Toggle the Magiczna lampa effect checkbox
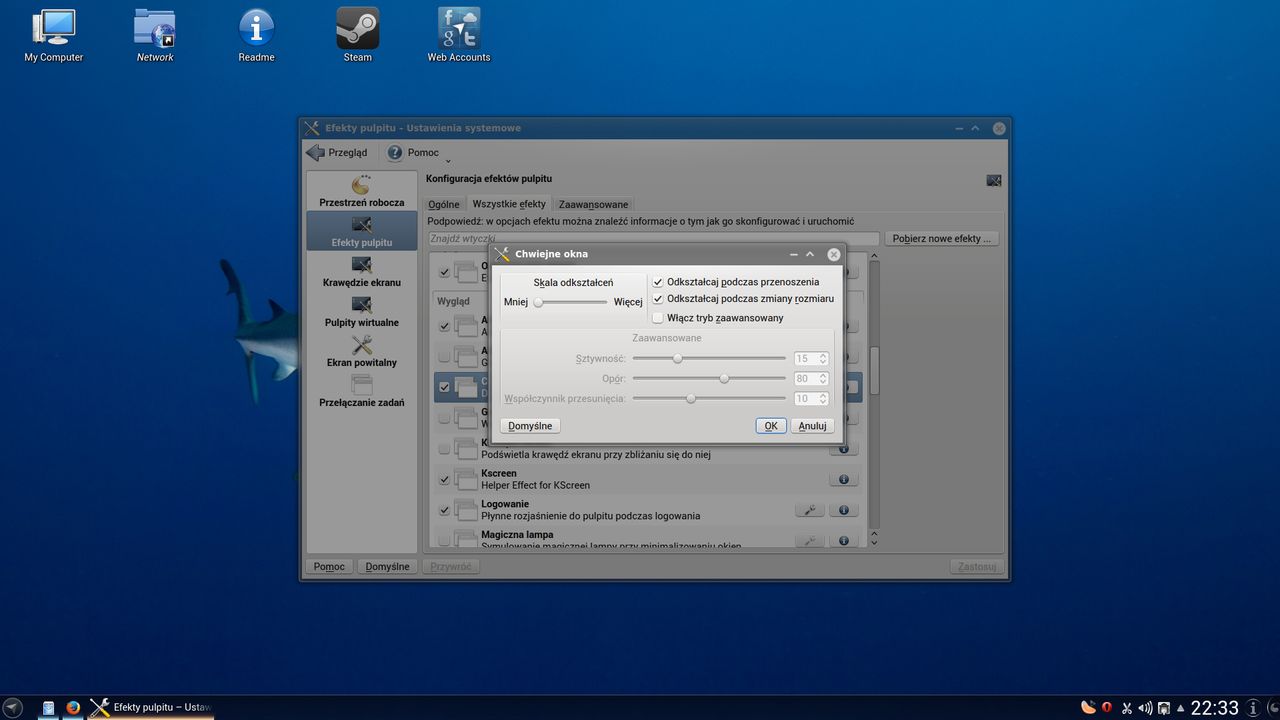Viewport: 1280px width, 720px height. point(444,541)
